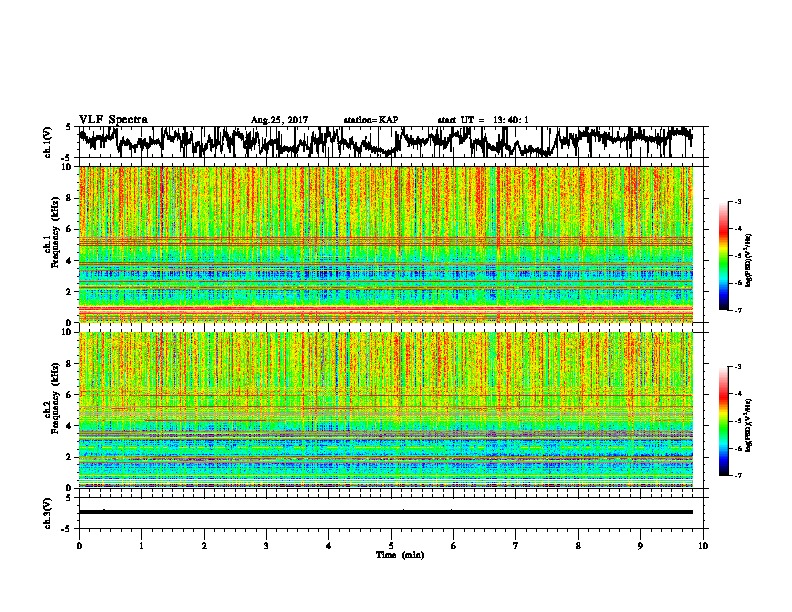The image size is (792, 612).
Task: Click the "-7" label on ch.2 color bar
Action: [x=737, y=475]
